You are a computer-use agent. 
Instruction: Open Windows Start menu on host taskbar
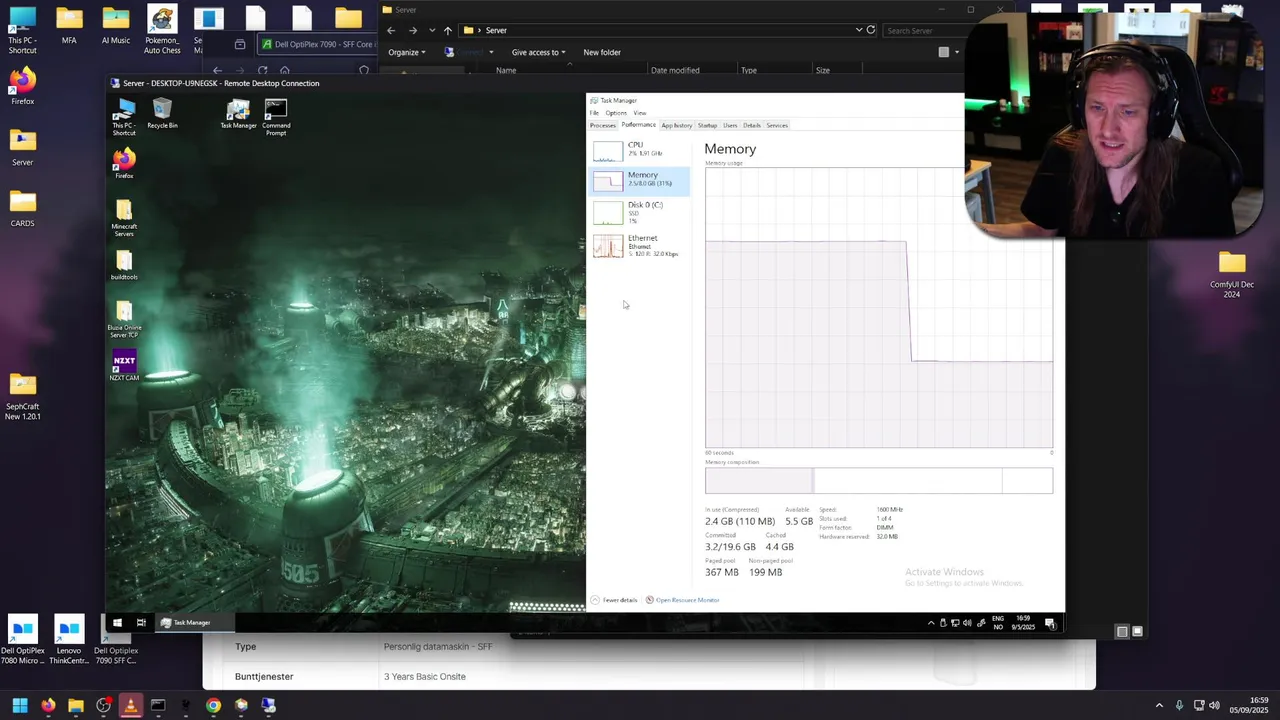click(x=19, y=705)
